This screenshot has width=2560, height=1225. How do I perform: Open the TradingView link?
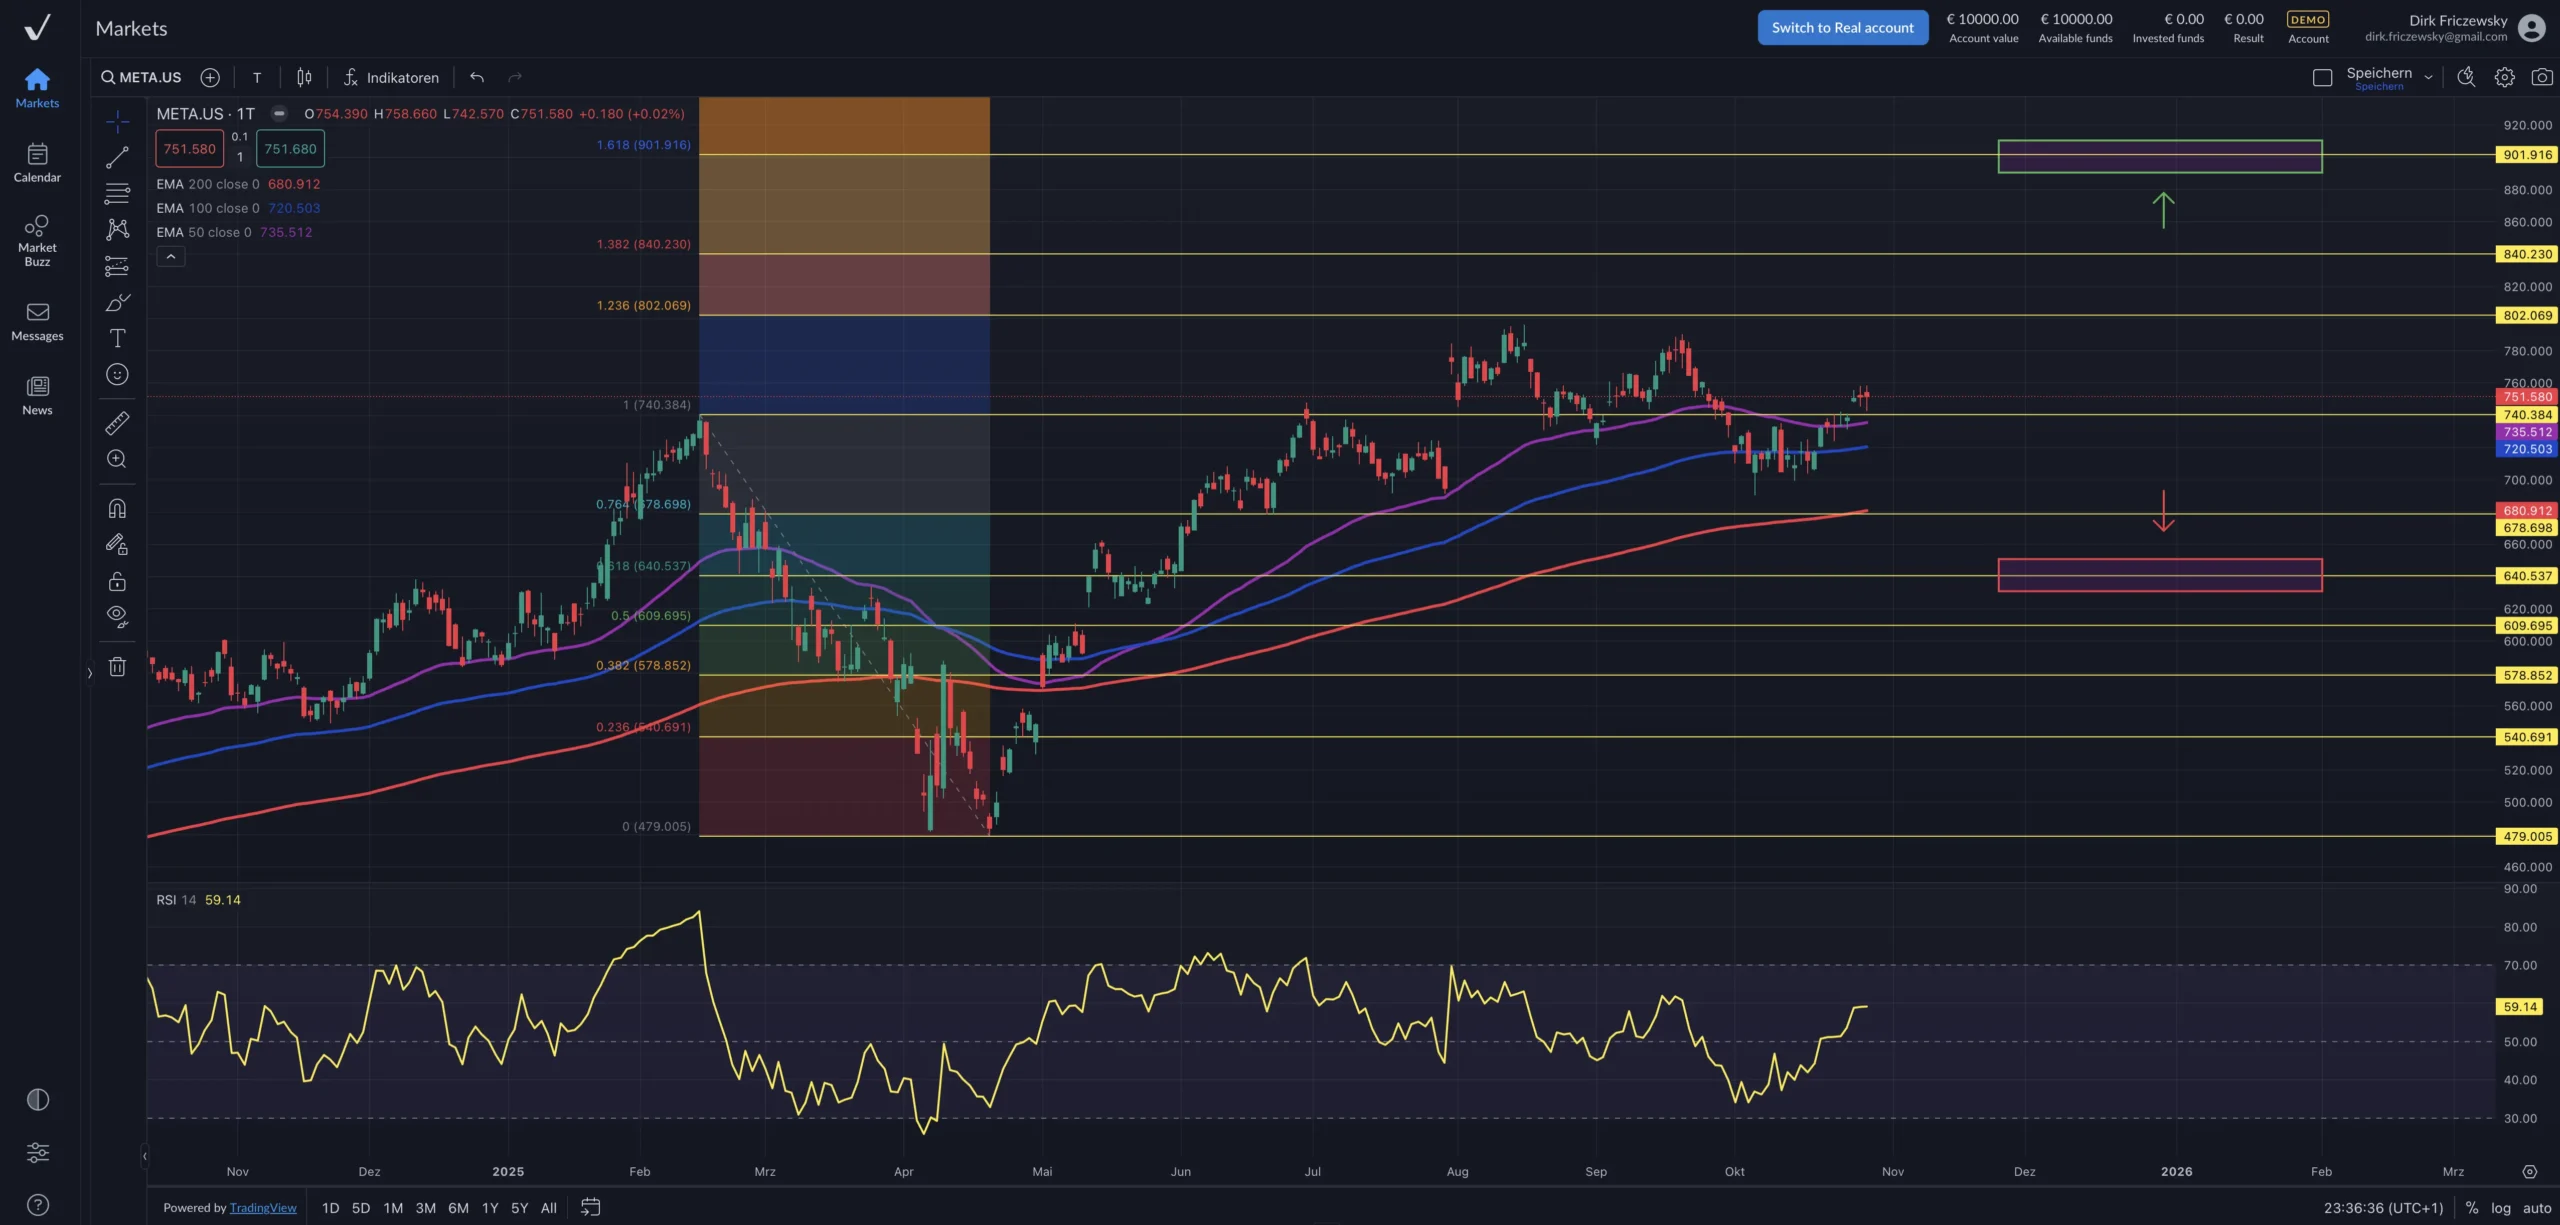coord(263,1208)
